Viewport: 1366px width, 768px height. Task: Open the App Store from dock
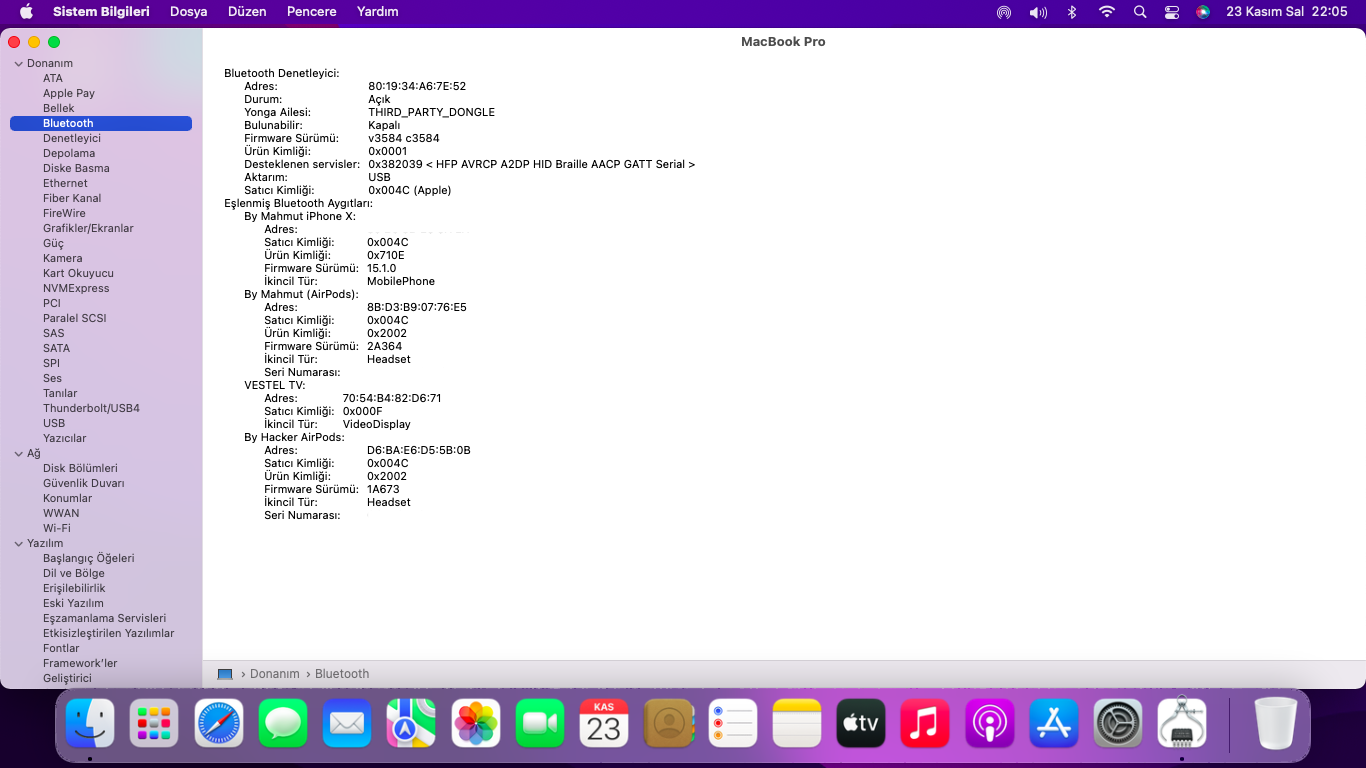click(1054, 722)
